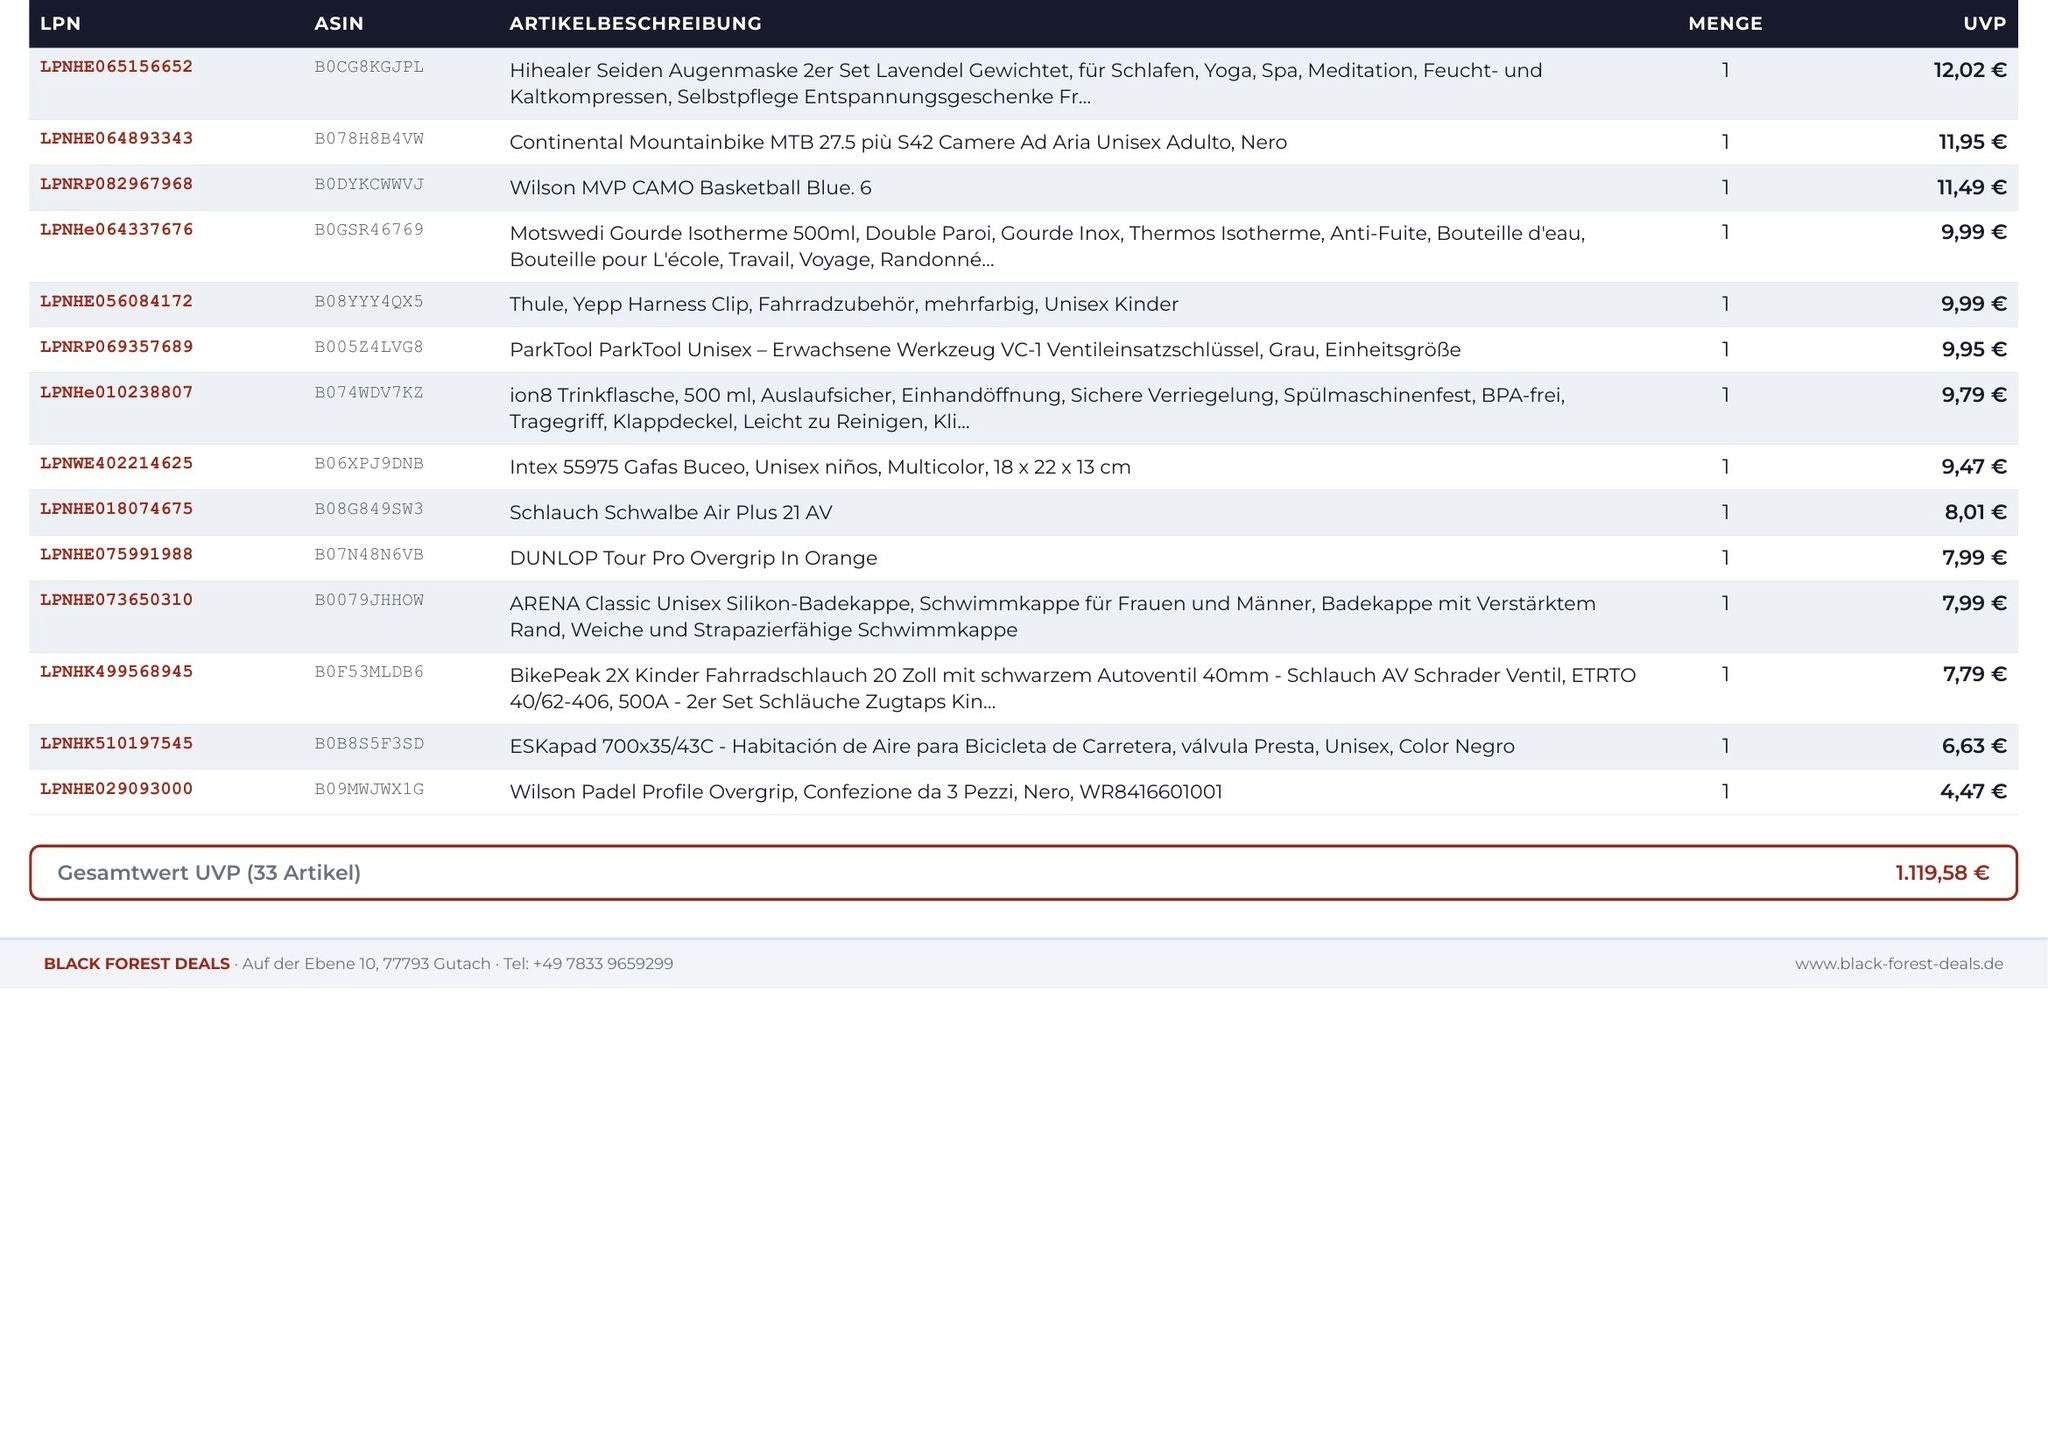Screen dimensions: 2048x1448
Task: Click the Gesamtwert UVP (33 Artikel) label
Action: (209, 873)
